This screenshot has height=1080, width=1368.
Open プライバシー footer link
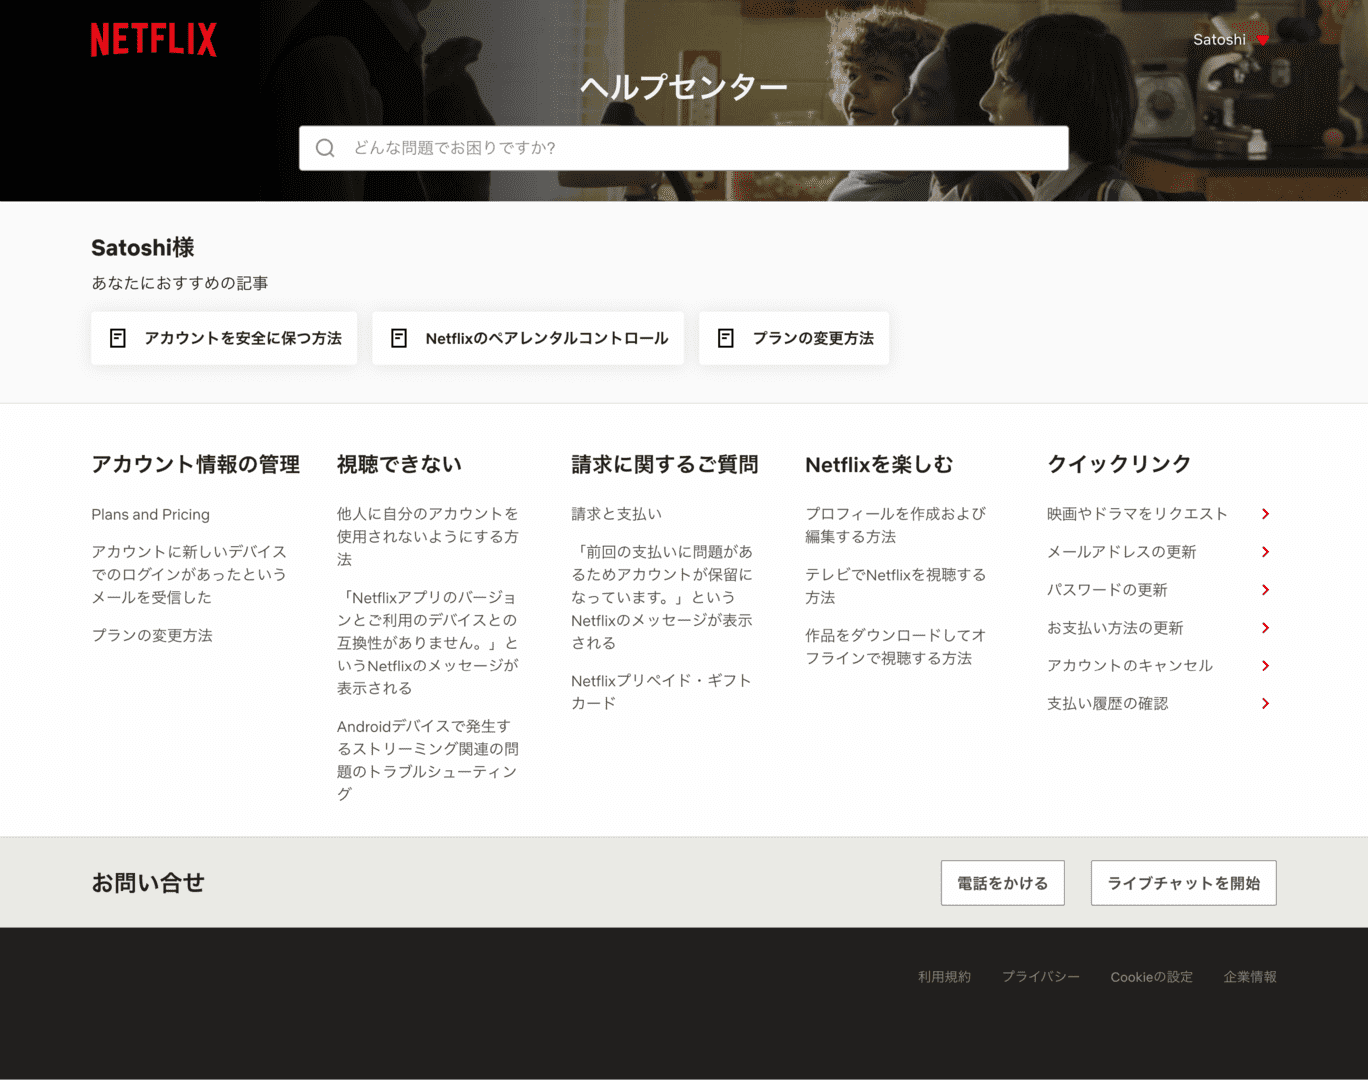(1041, 977)
